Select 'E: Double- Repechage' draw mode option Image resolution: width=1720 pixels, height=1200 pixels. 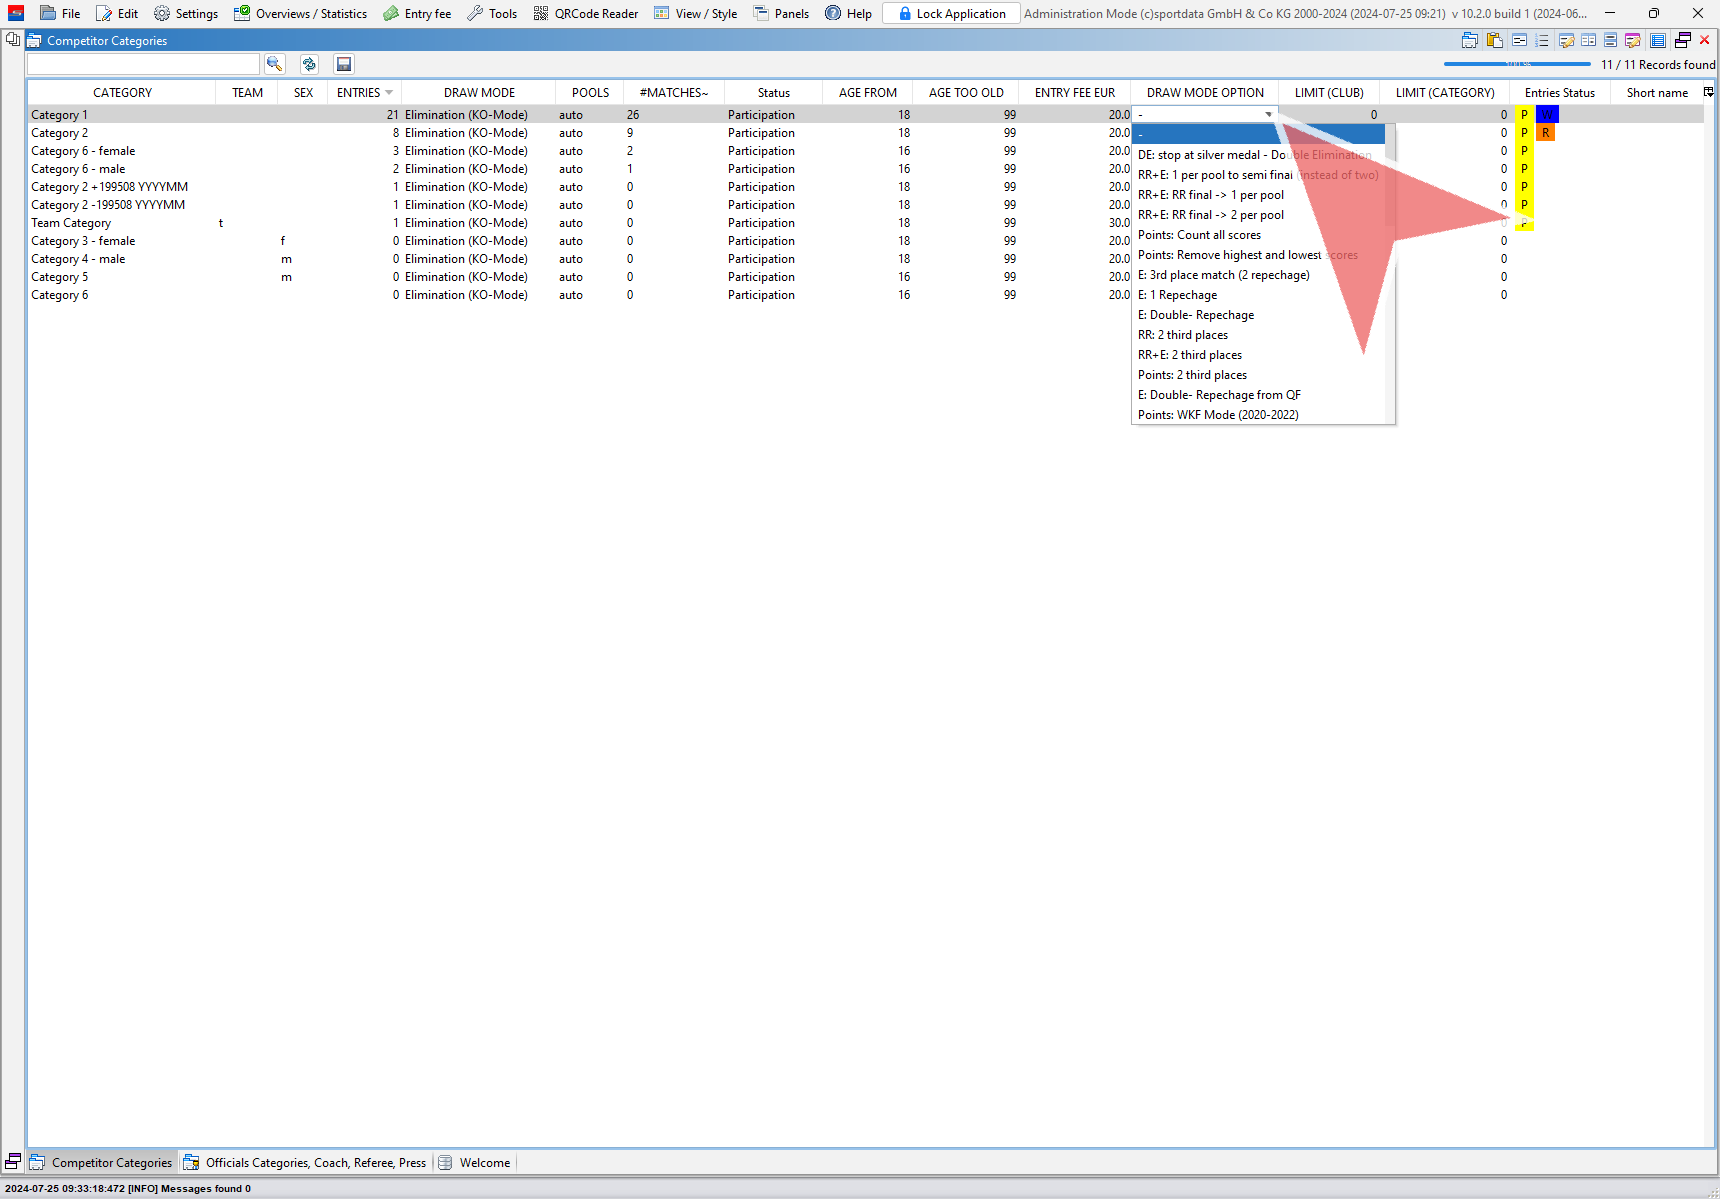[x=1195, y=315]
